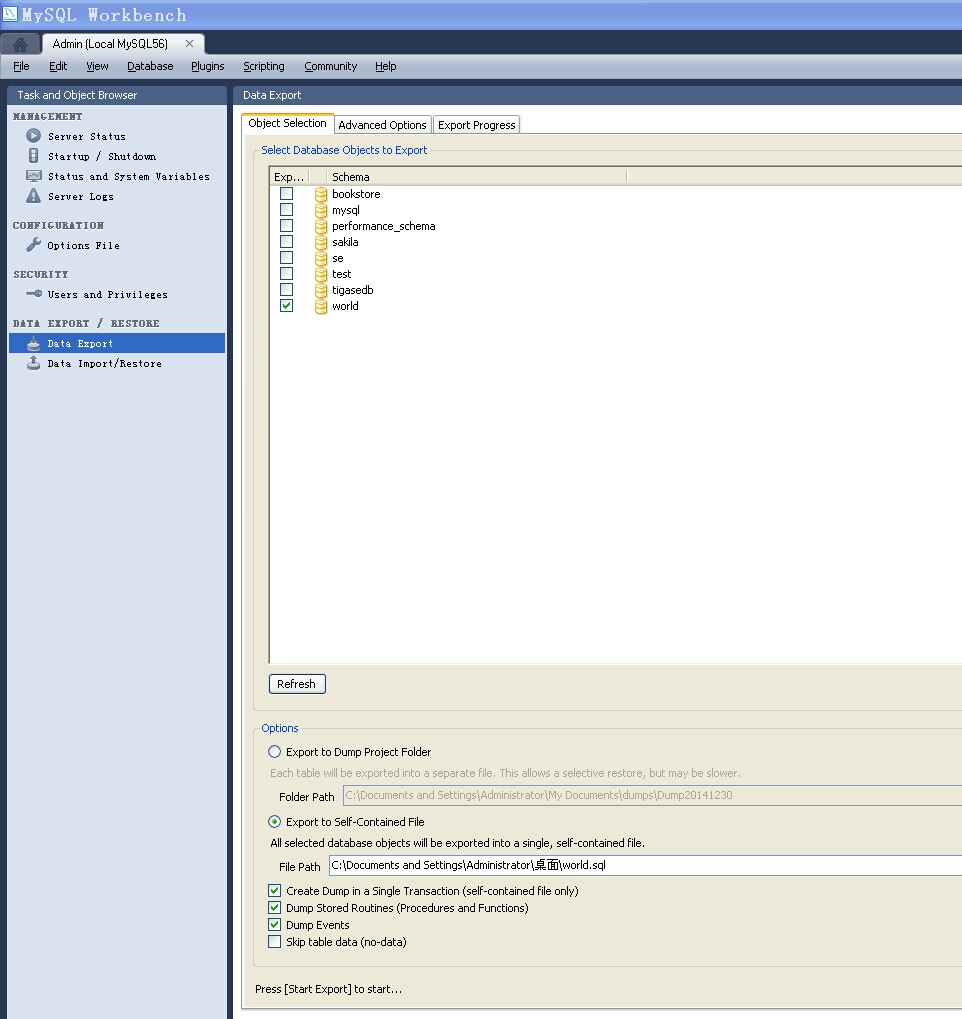Click the Exp... column header
The height and width of the screenshot is (1019, 962).
tap(289, 177)
